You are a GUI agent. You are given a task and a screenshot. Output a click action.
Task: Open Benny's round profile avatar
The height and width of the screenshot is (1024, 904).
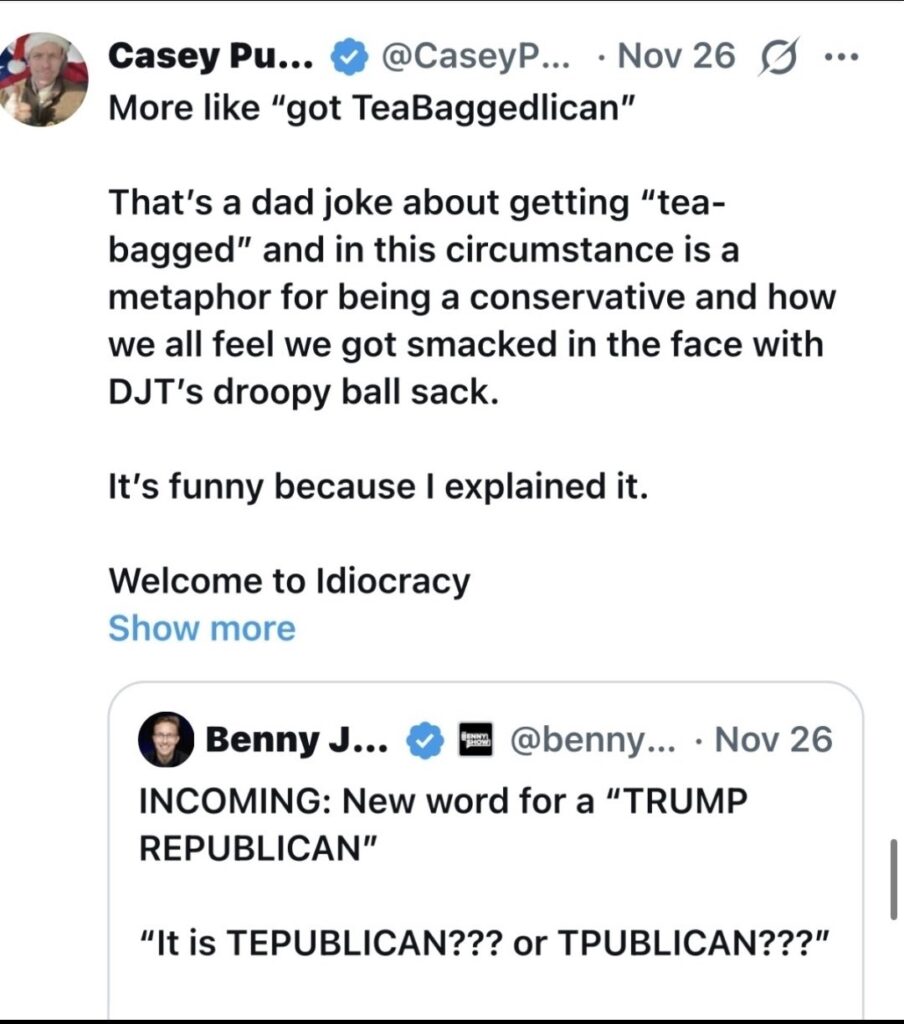[x=166, y=740]
